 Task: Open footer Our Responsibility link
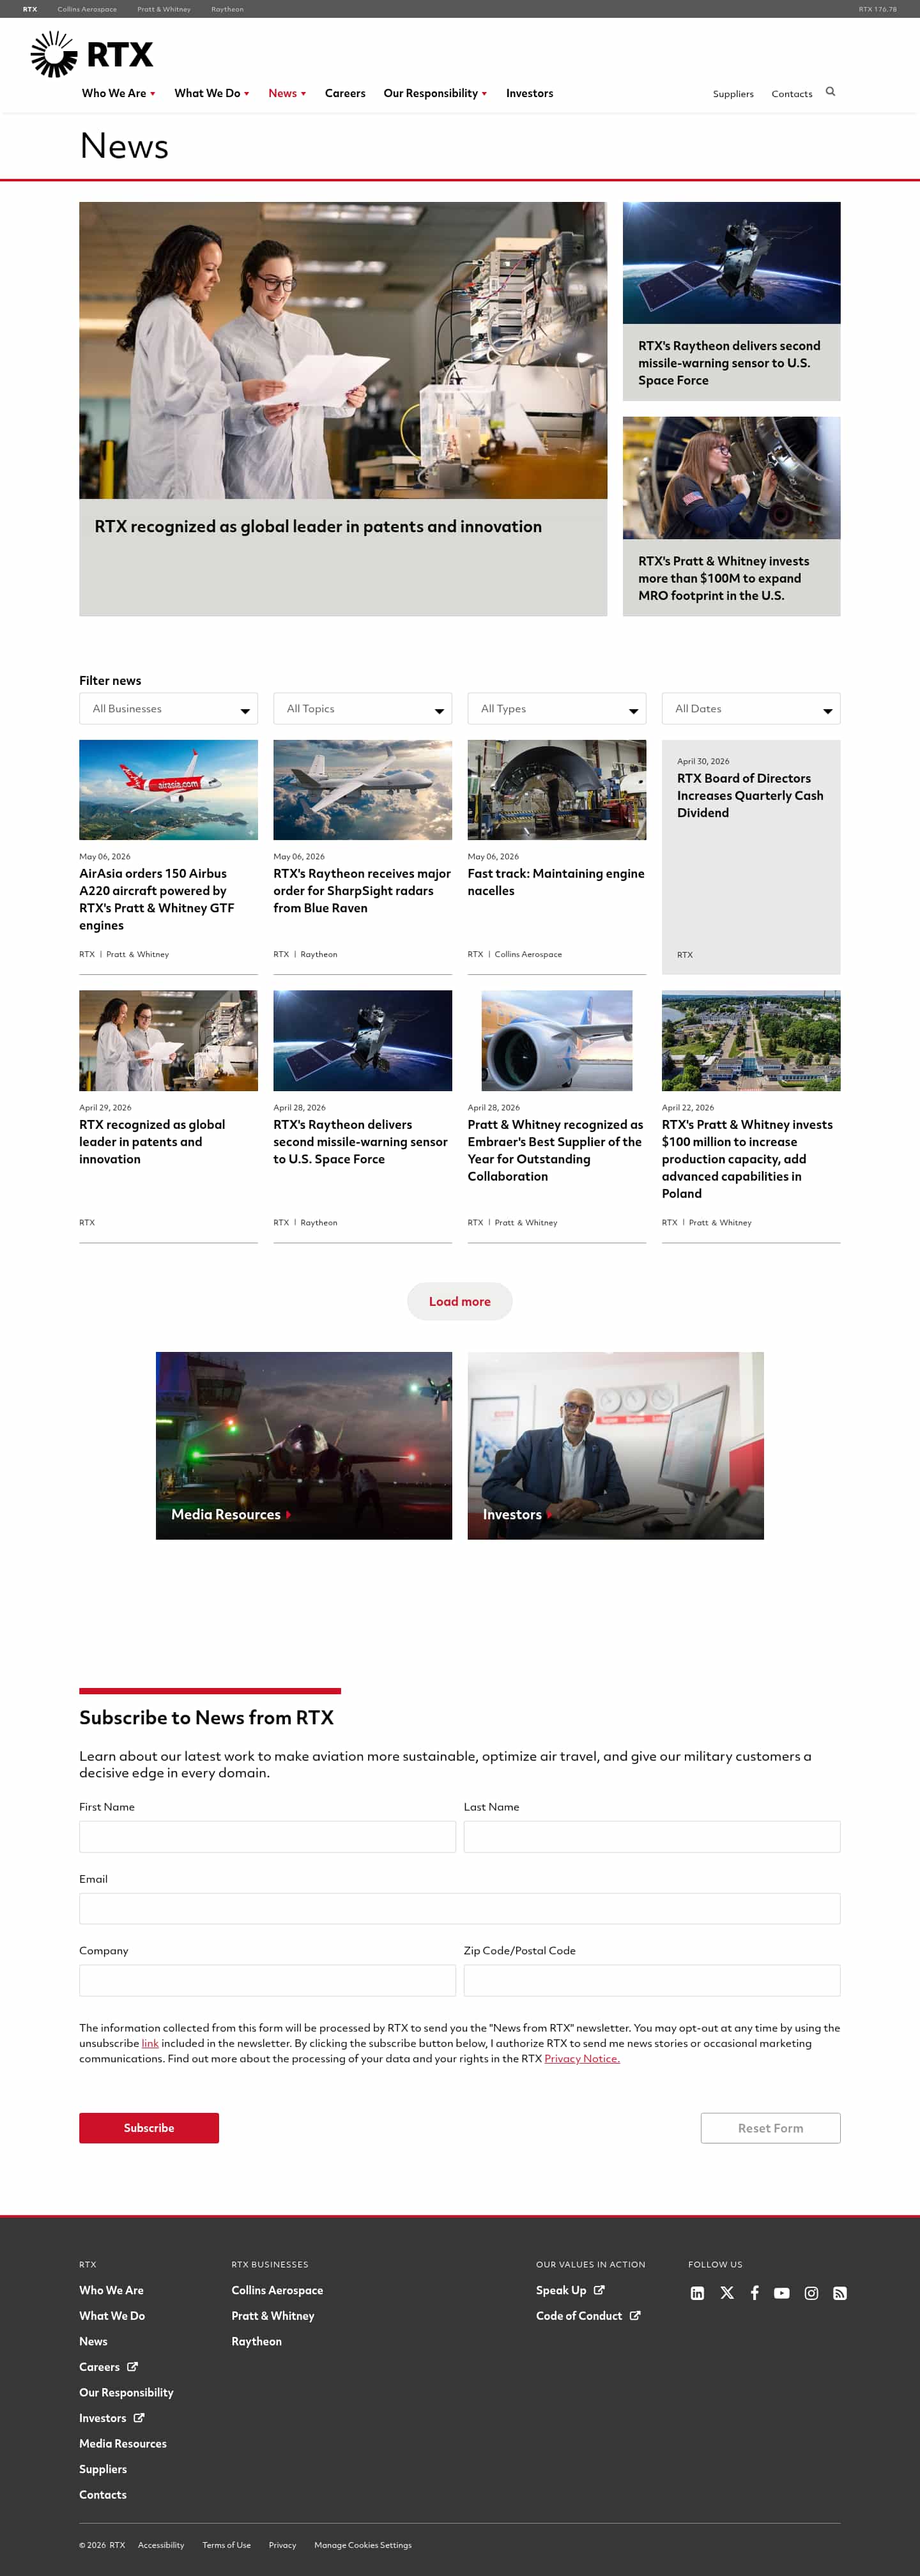pyautogui.click(x=126, y=2392)
